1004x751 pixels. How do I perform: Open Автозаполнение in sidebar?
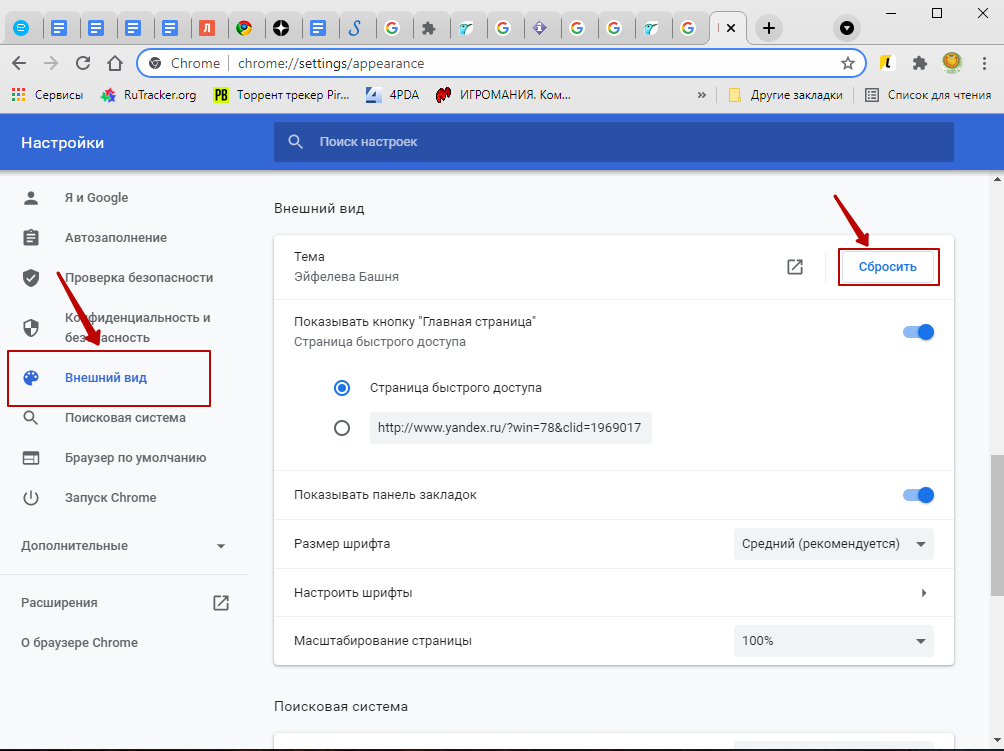click(x=115, y=238)
